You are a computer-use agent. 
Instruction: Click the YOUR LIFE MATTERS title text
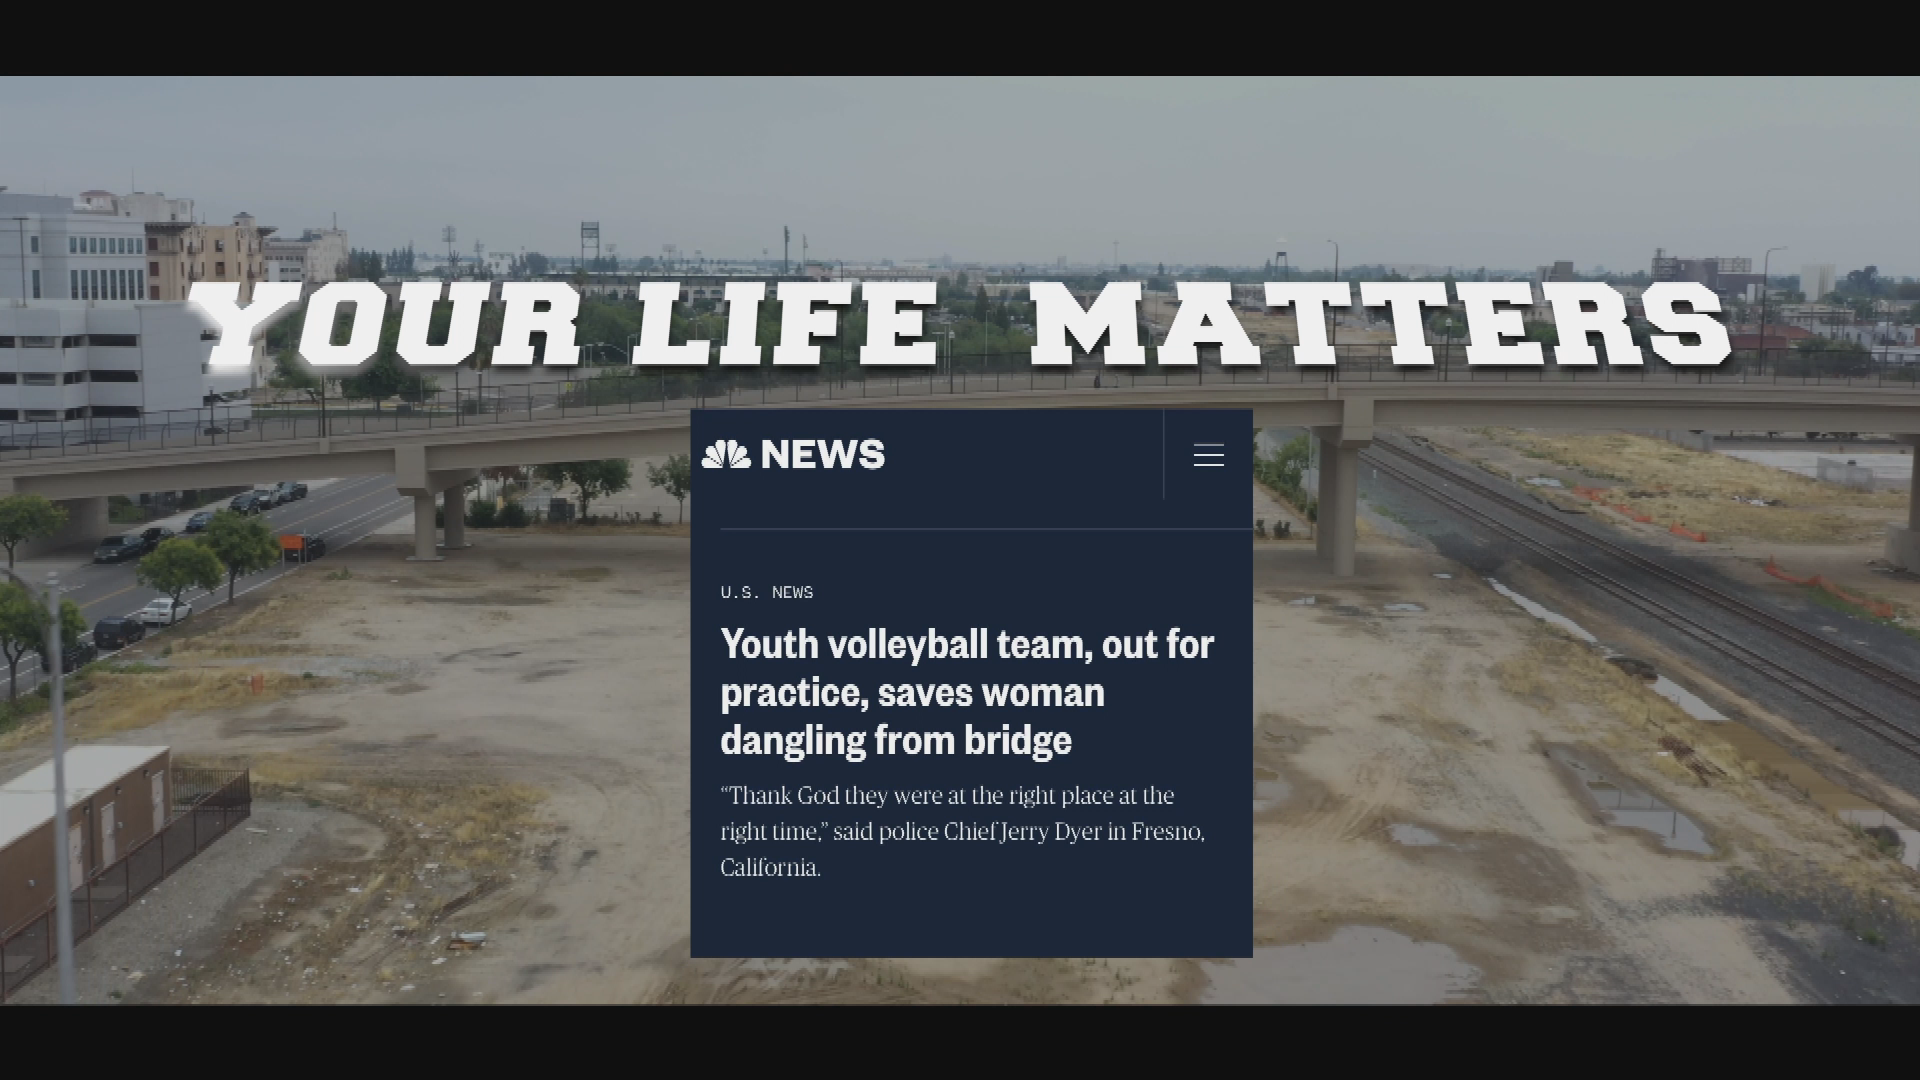pyautogui.click(x=962, y=325)
